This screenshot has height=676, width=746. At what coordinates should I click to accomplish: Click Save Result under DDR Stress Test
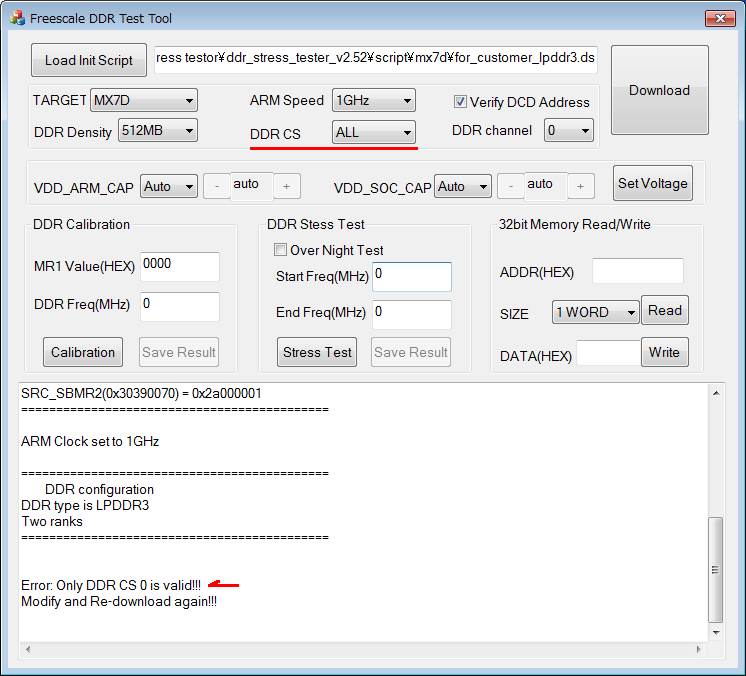(x=411, y=352)
